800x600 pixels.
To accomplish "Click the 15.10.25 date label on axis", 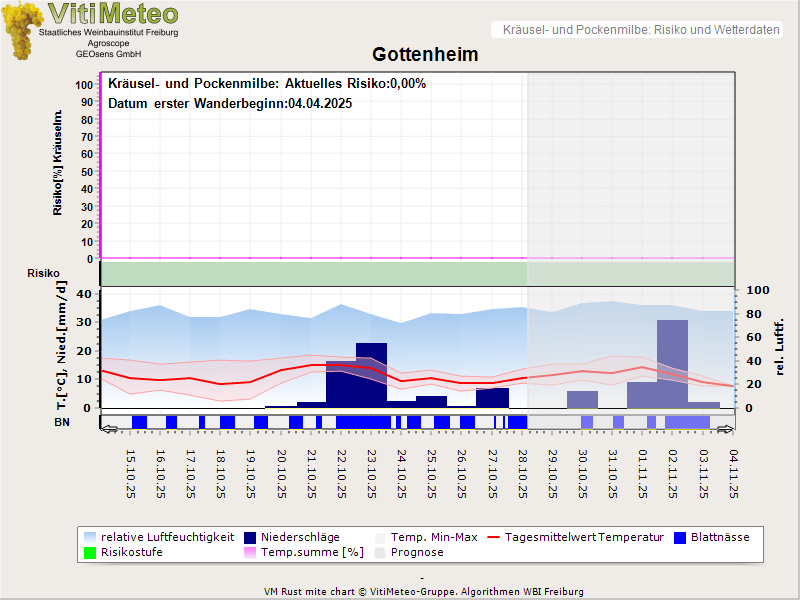I will point(131,476).
